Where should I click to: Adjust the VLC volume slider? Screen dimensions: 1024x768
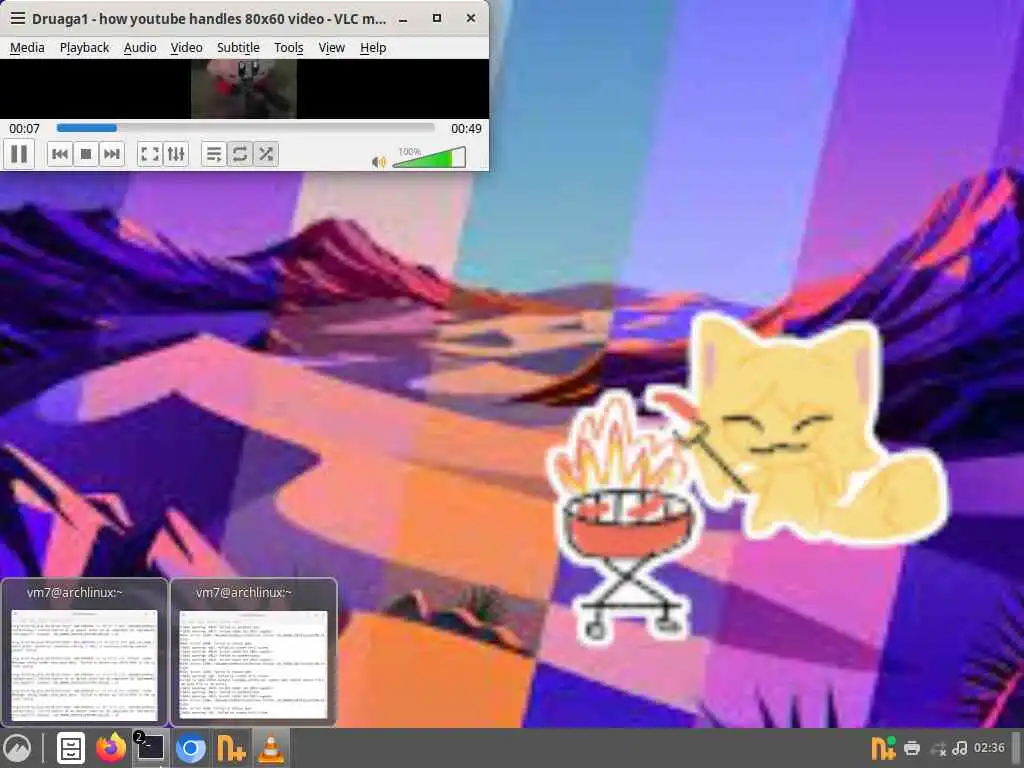coord(429,157)
